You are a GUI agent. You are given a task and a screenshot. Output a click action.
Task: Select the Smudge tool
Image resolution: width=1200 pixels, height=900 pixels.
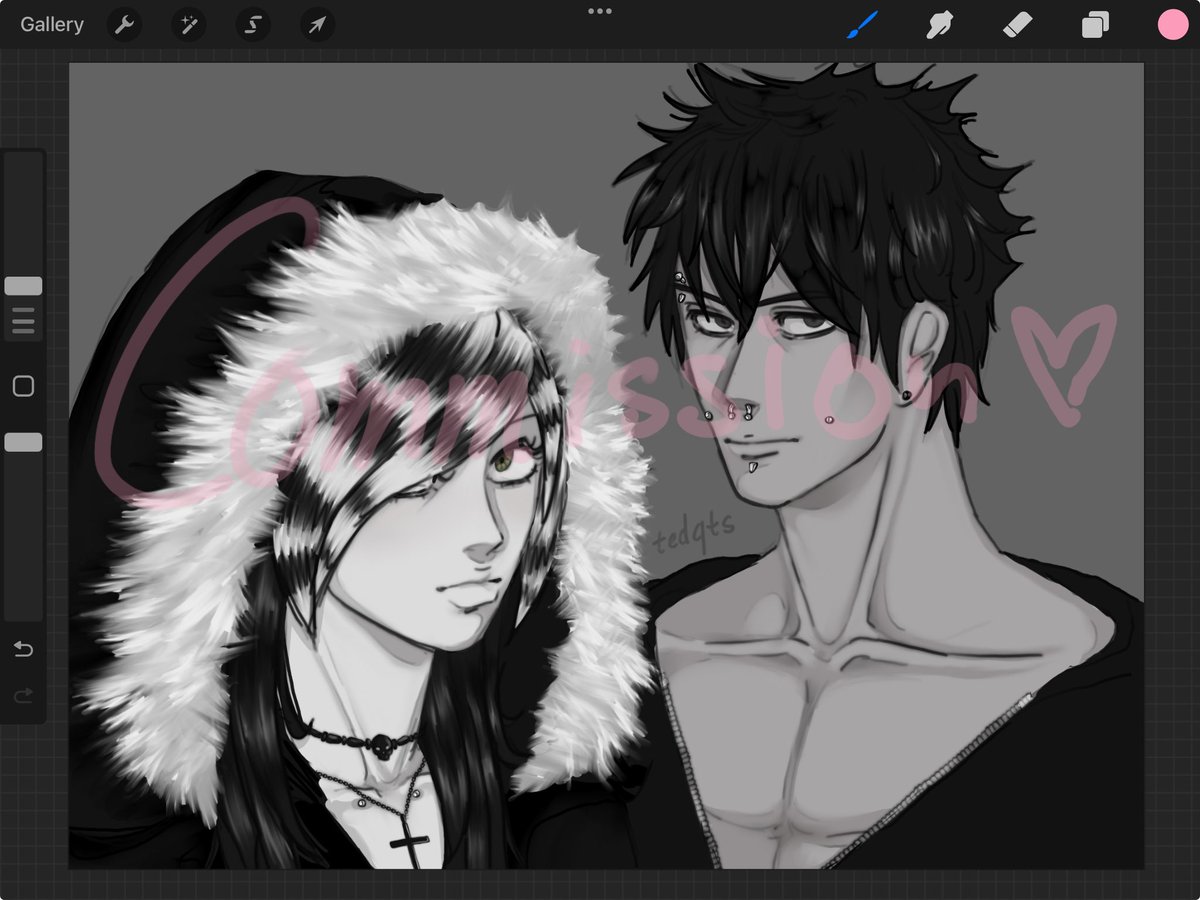[x=939, y=25]
